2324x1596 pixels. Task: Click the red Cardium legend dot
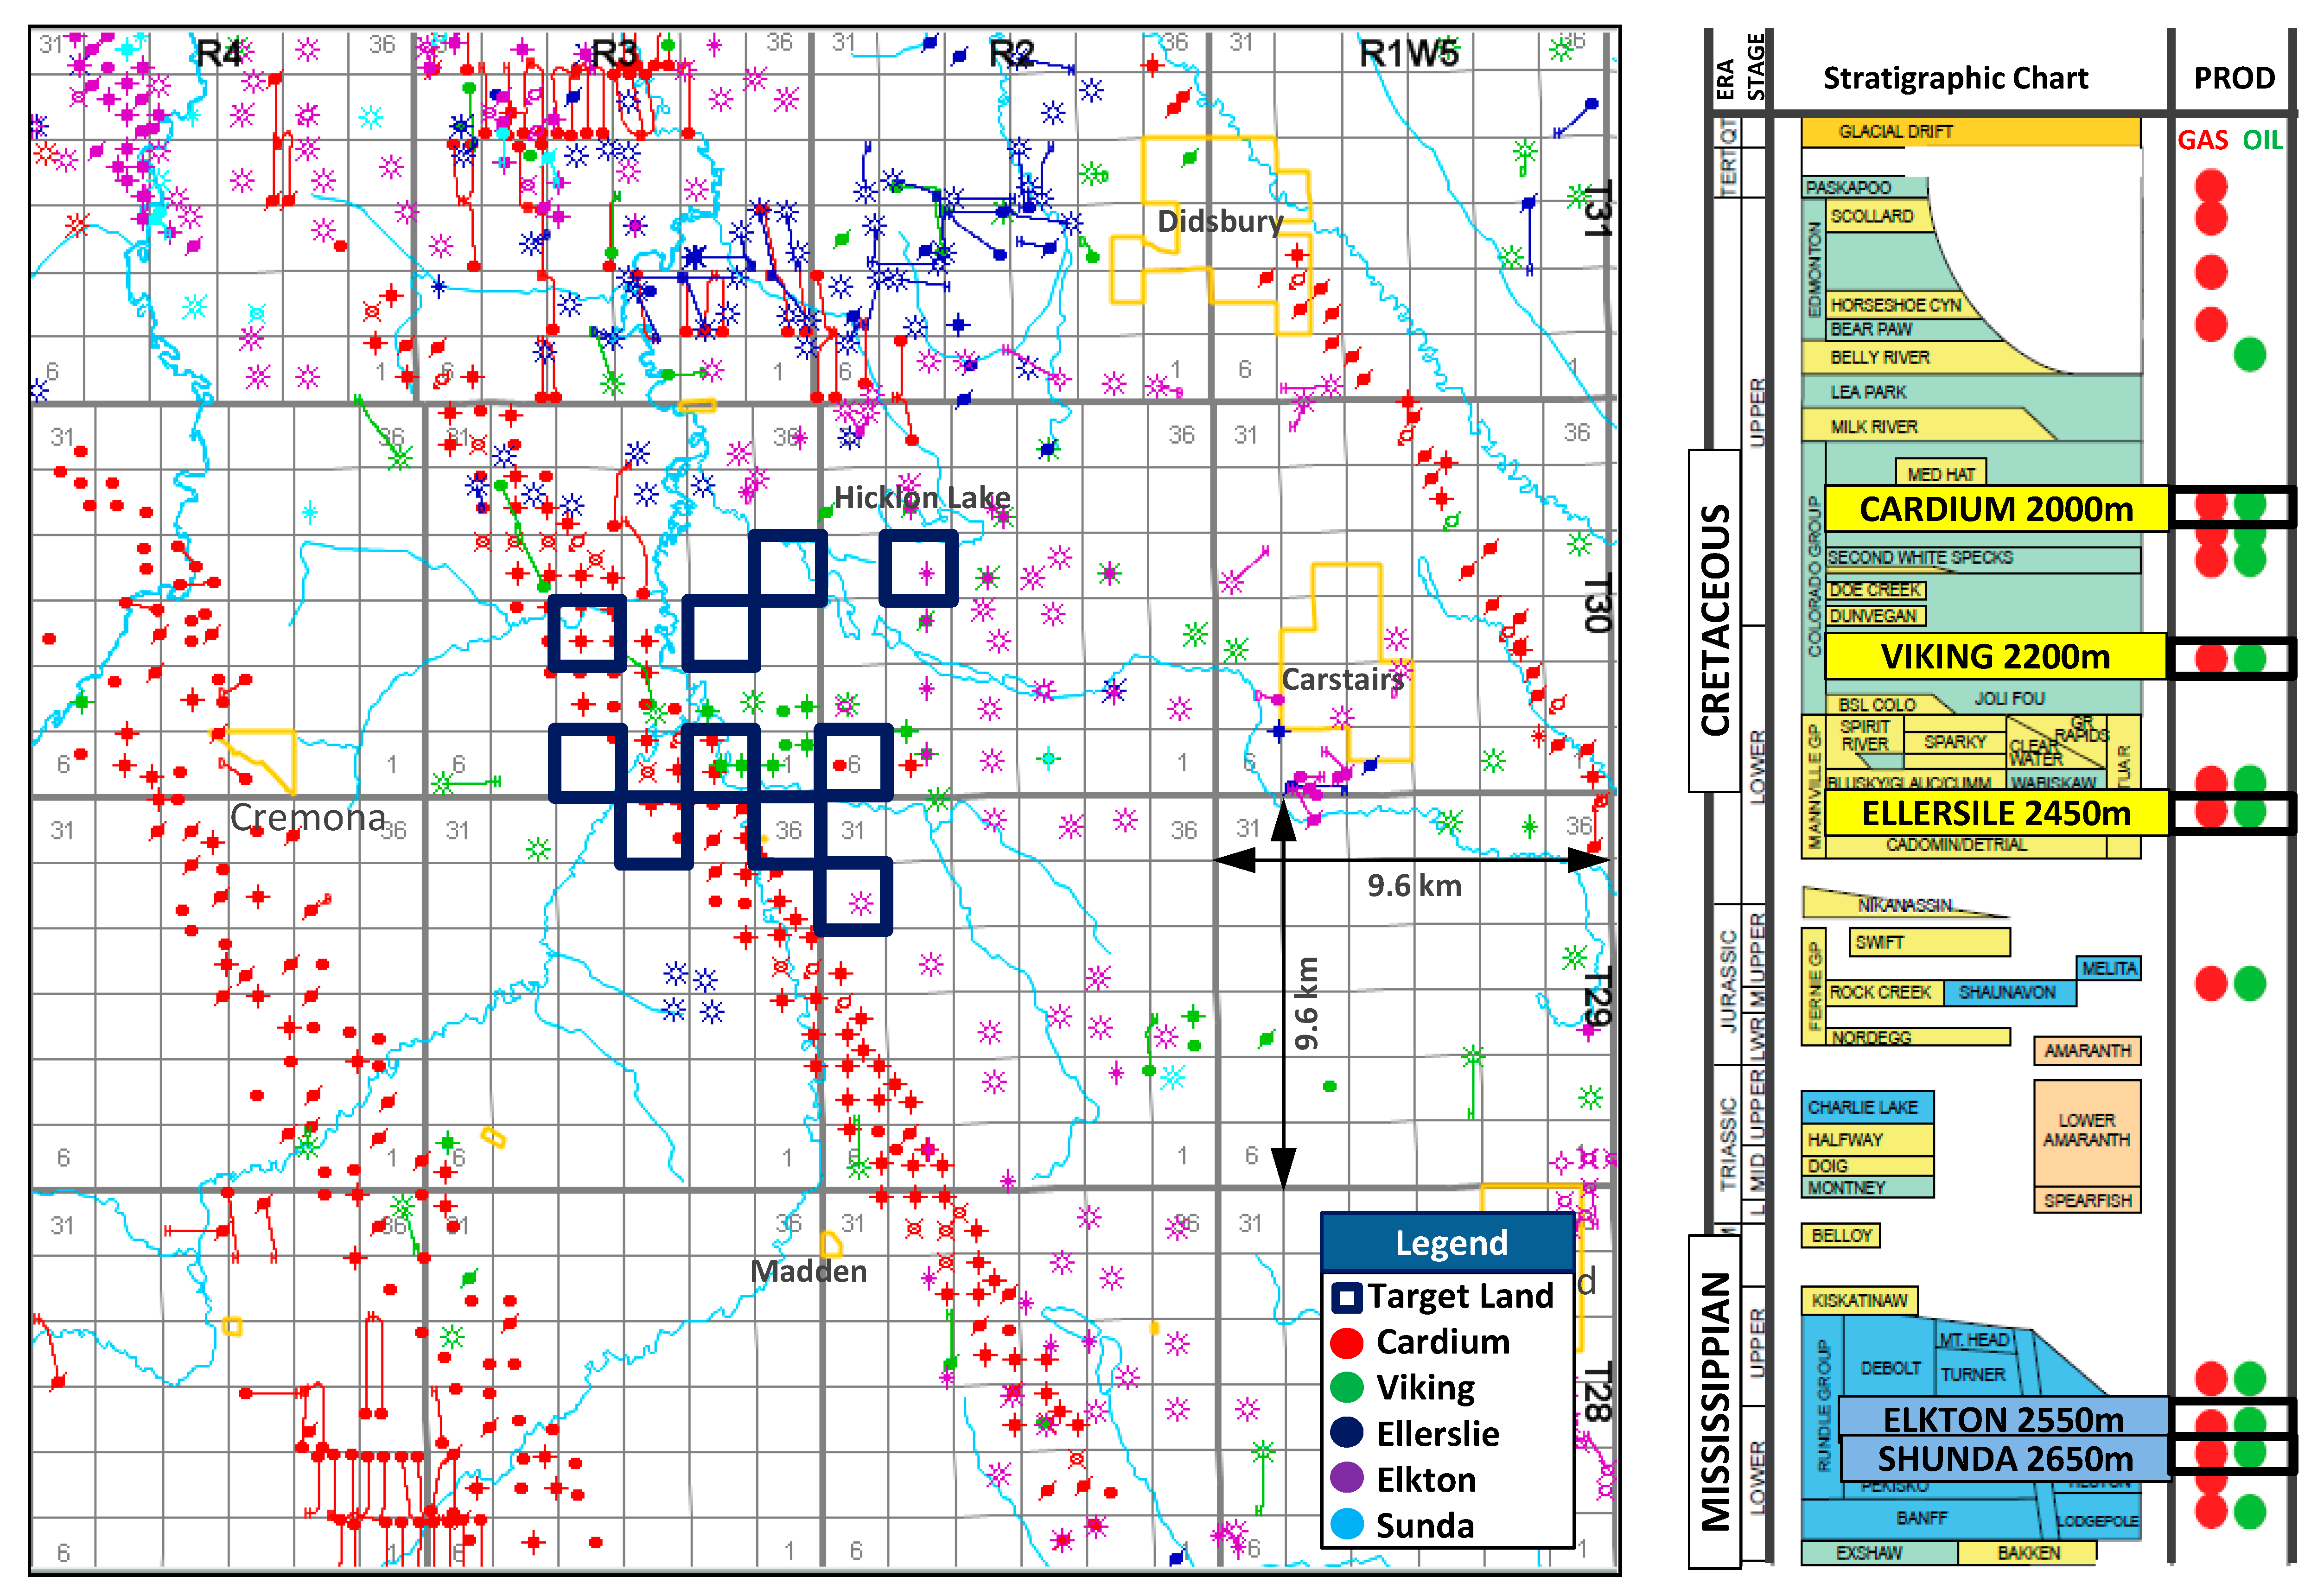pyautogui.click(x=1347, y=1343)
